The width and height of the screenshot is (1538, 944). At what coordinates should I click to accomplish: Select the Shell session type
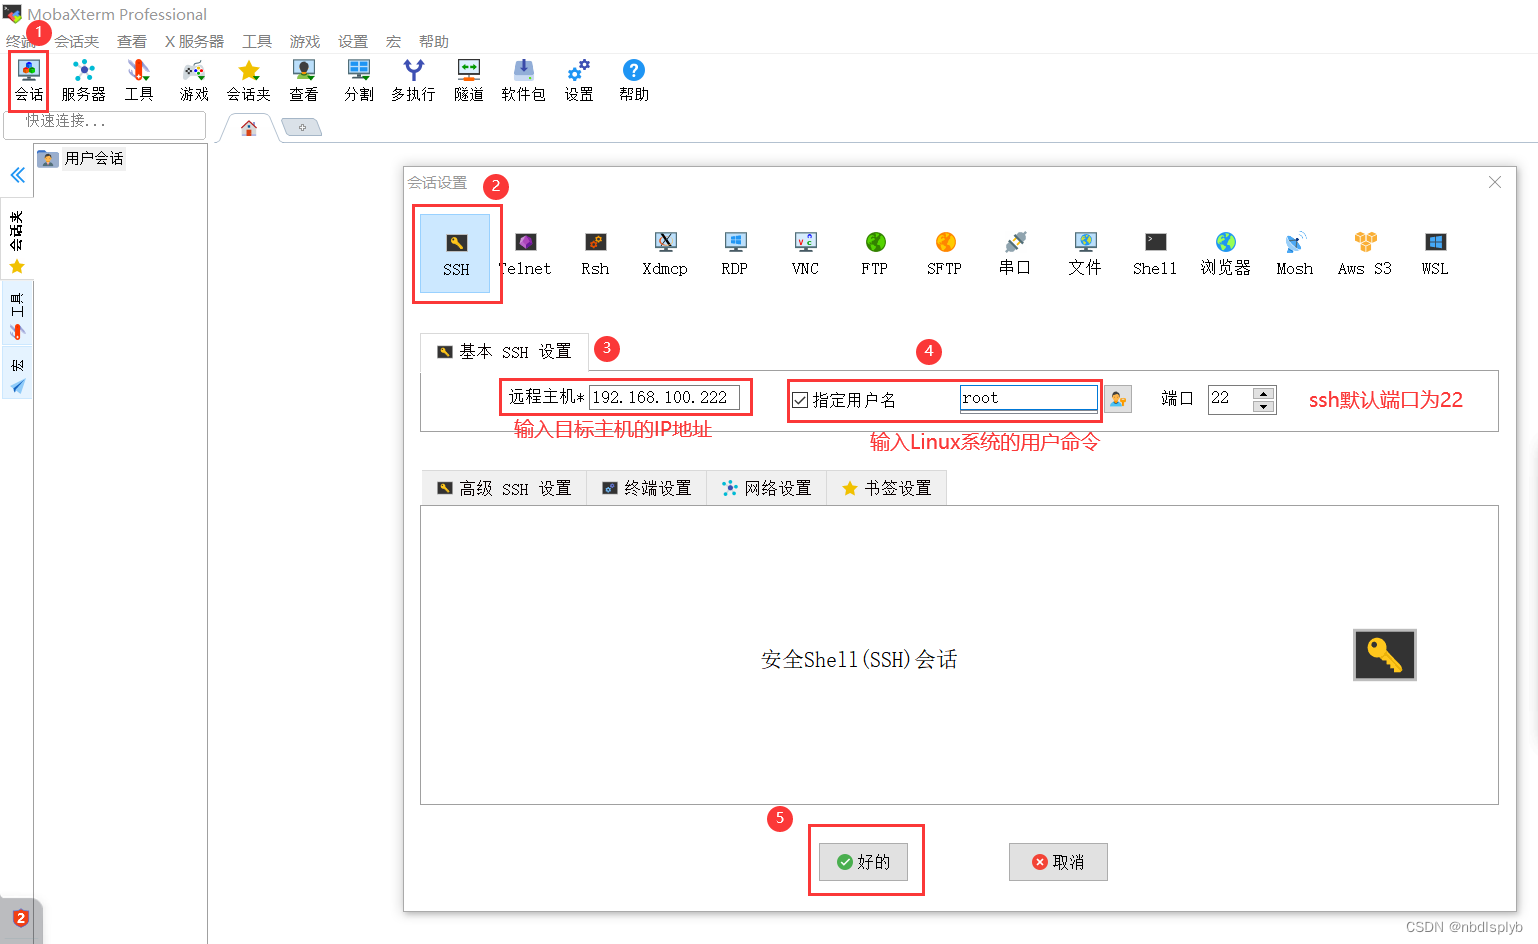click(x=1155, y=254)
